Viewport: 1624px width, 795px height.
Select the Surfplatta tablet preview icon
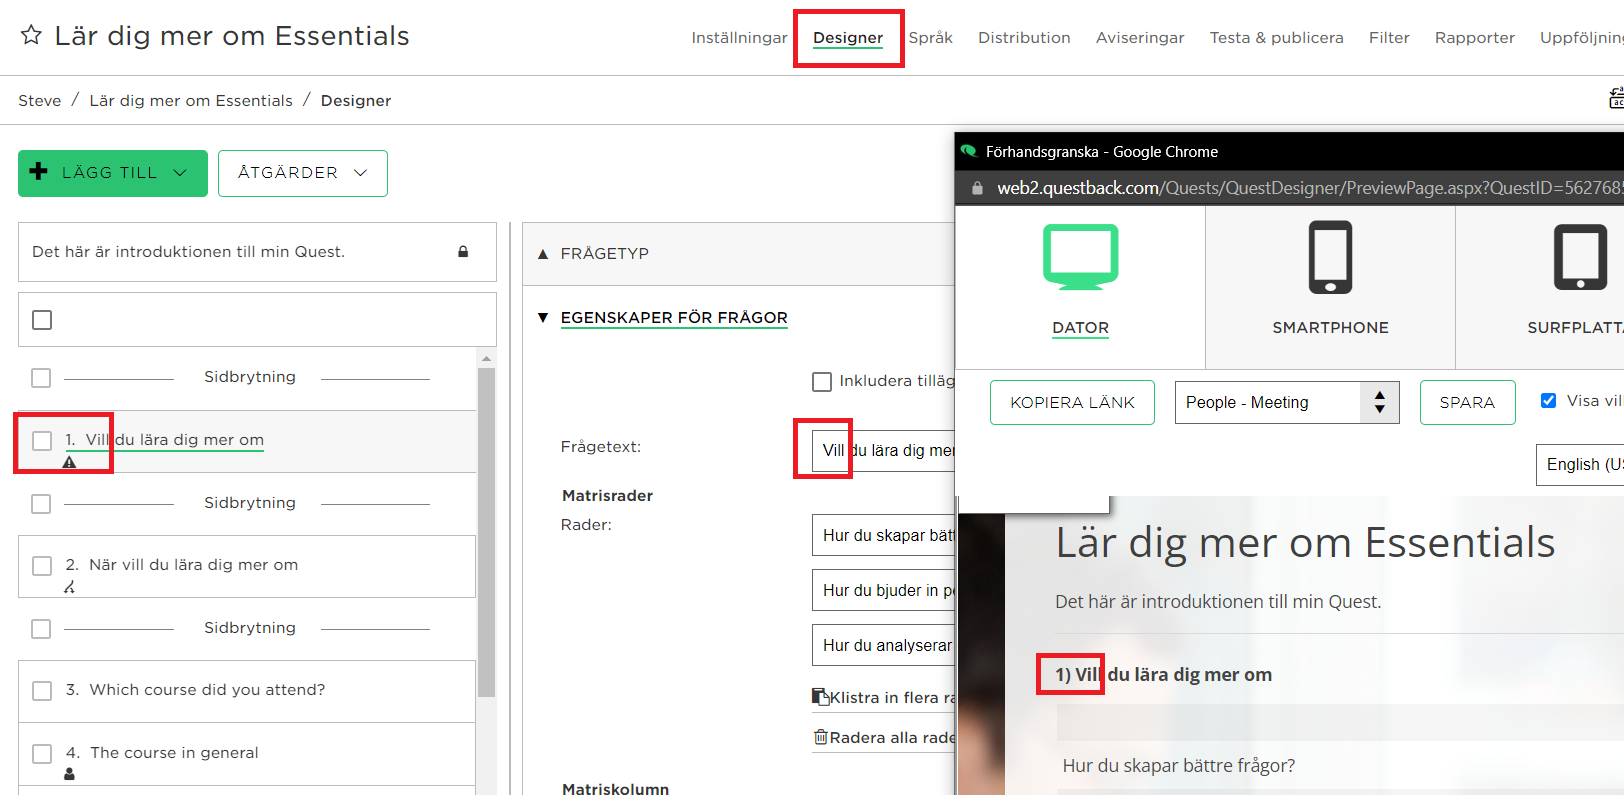tap(1580, 257)
